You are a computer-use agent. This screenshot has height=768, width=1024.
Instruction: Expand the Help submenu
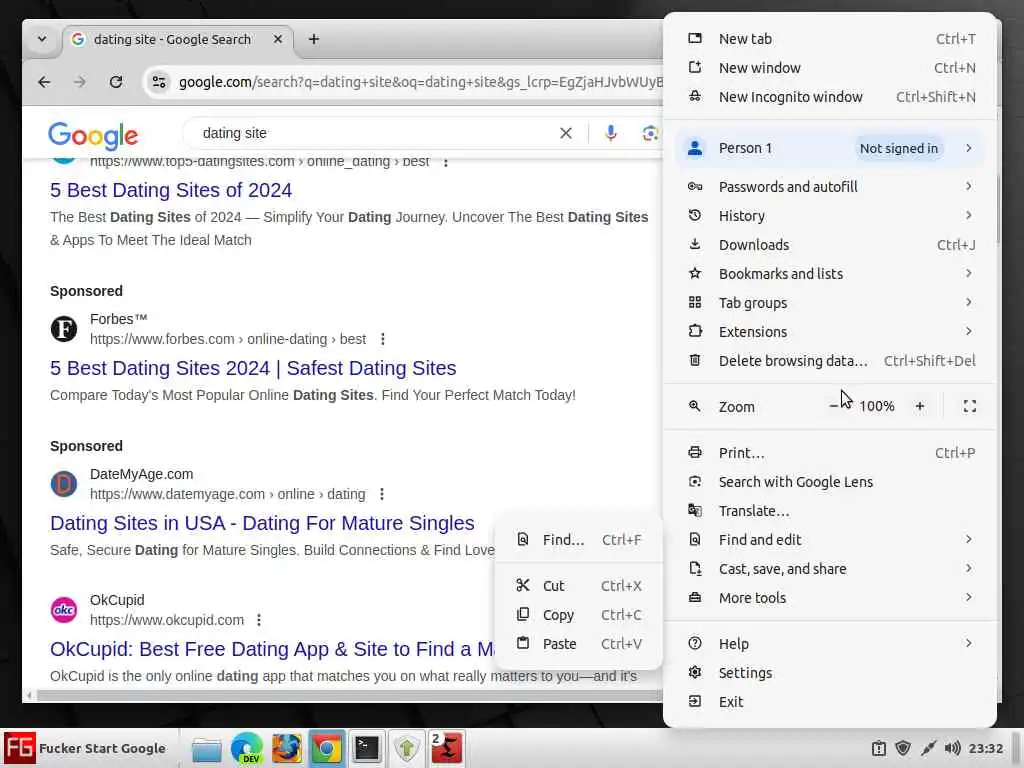point(831,644)
